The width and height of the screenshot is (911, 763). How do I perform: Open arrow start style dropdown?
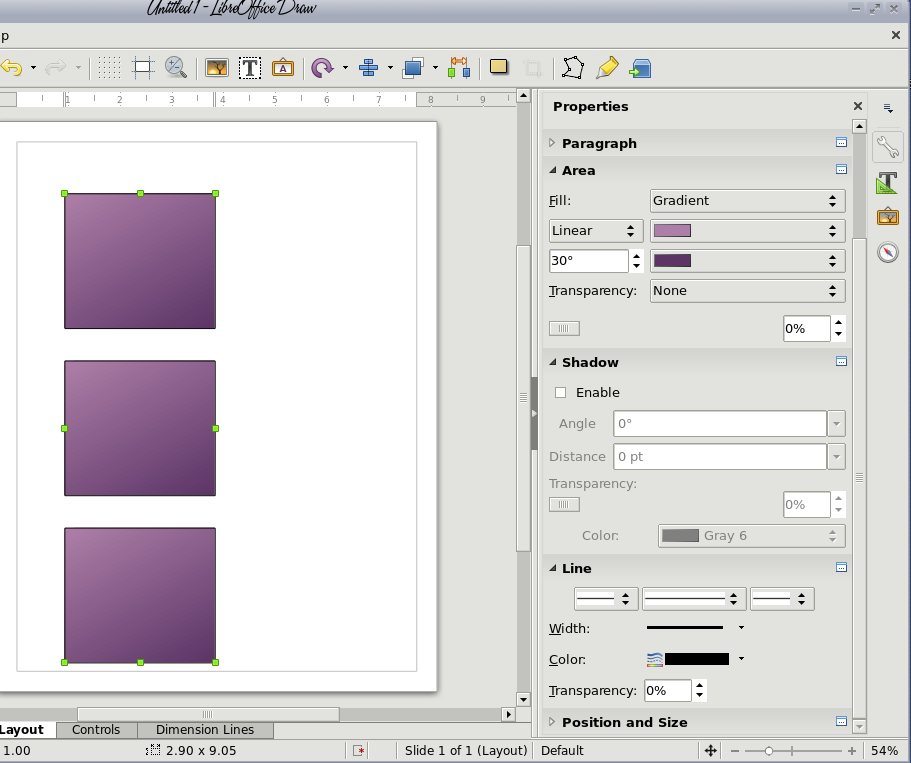[606, 599]
